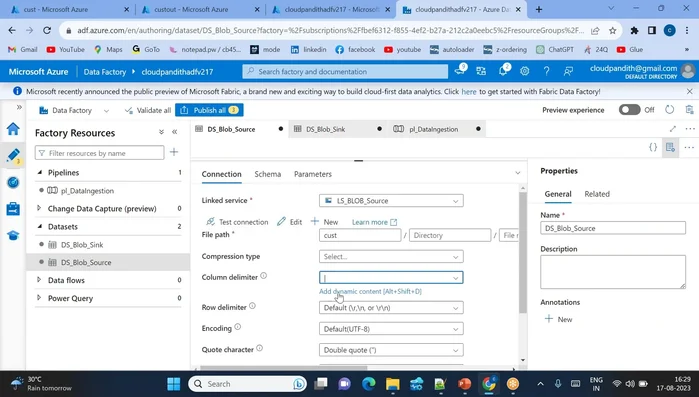This screenshot has width=699, height=397.
Task: Click info icon beside Column delimiter
Action: point(263,276)
